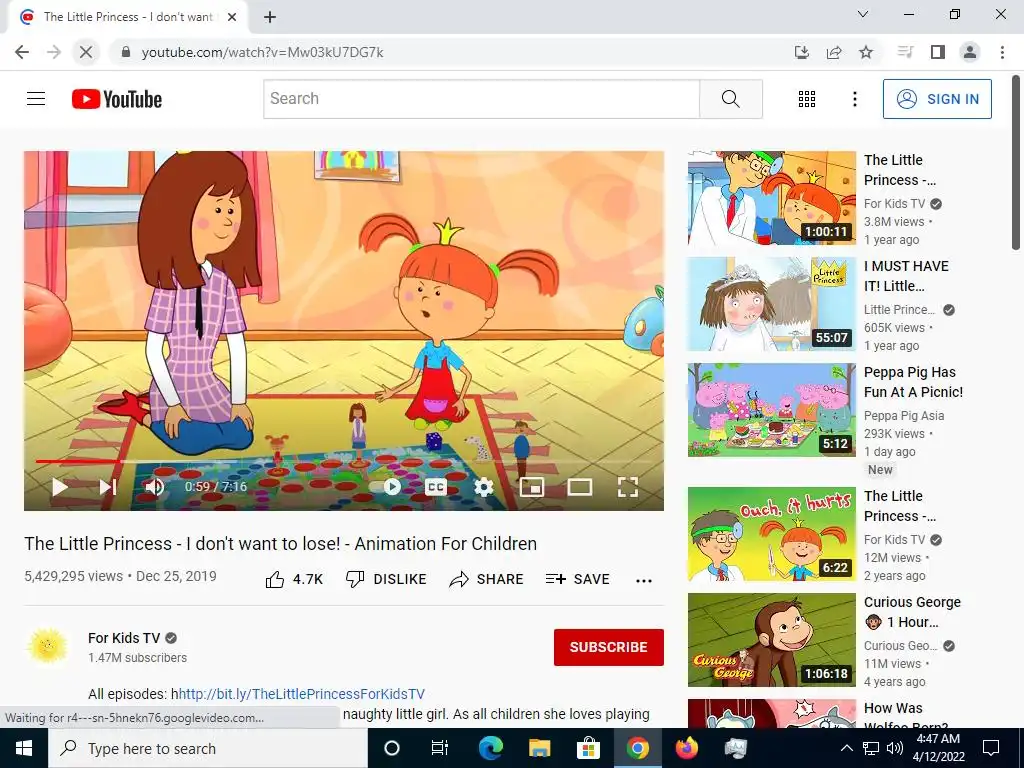Show hidden system tray icons
The height and width of the screenshot is (768, 1024).
pyautogui.click(x=846, y=748)
